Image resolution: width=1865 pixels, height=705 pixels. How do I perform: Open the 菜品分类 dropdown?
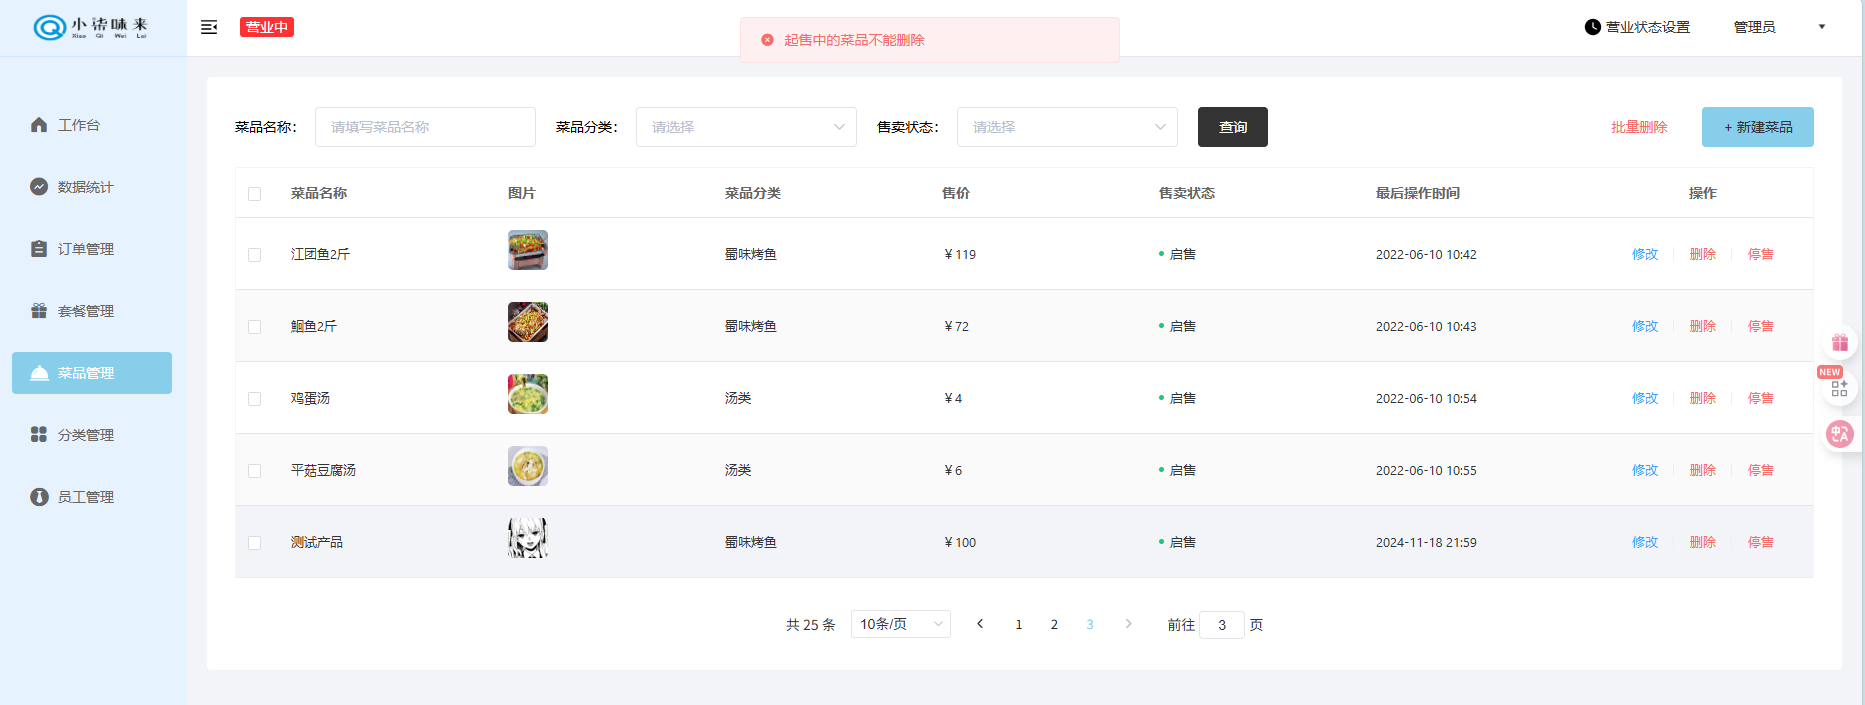(746, 127)
